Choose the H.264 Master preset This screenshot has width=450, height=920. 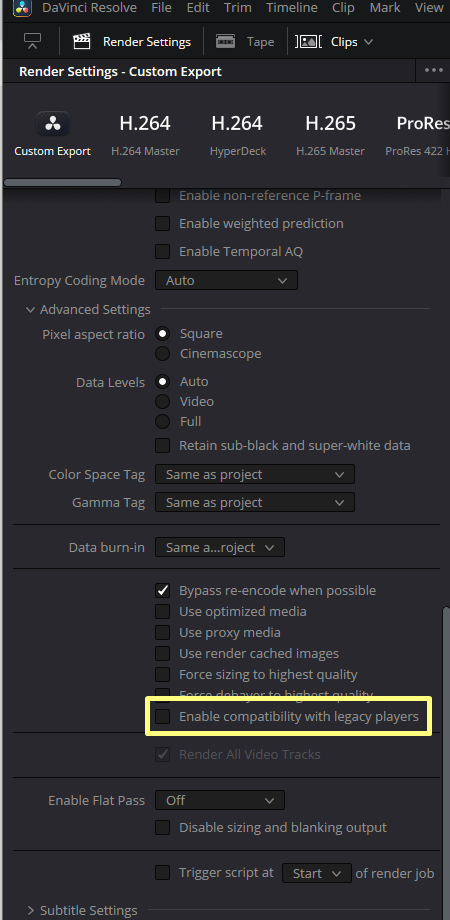pyautogui.click(x=145, y=135)
